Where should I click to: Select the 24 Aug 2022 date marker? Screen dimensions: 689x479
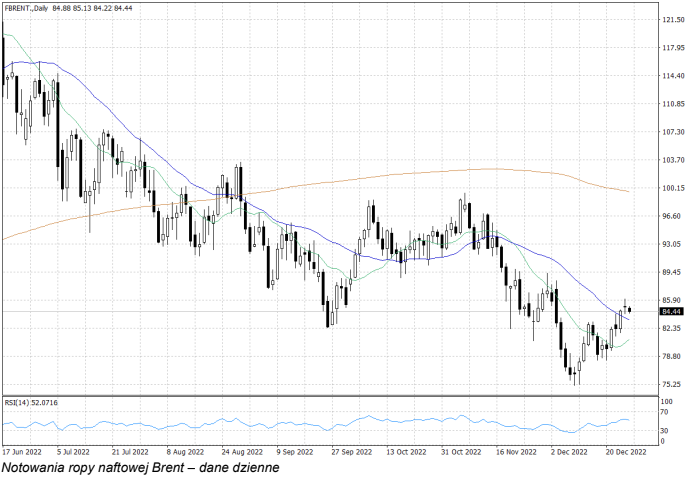(x=240, y=451)
